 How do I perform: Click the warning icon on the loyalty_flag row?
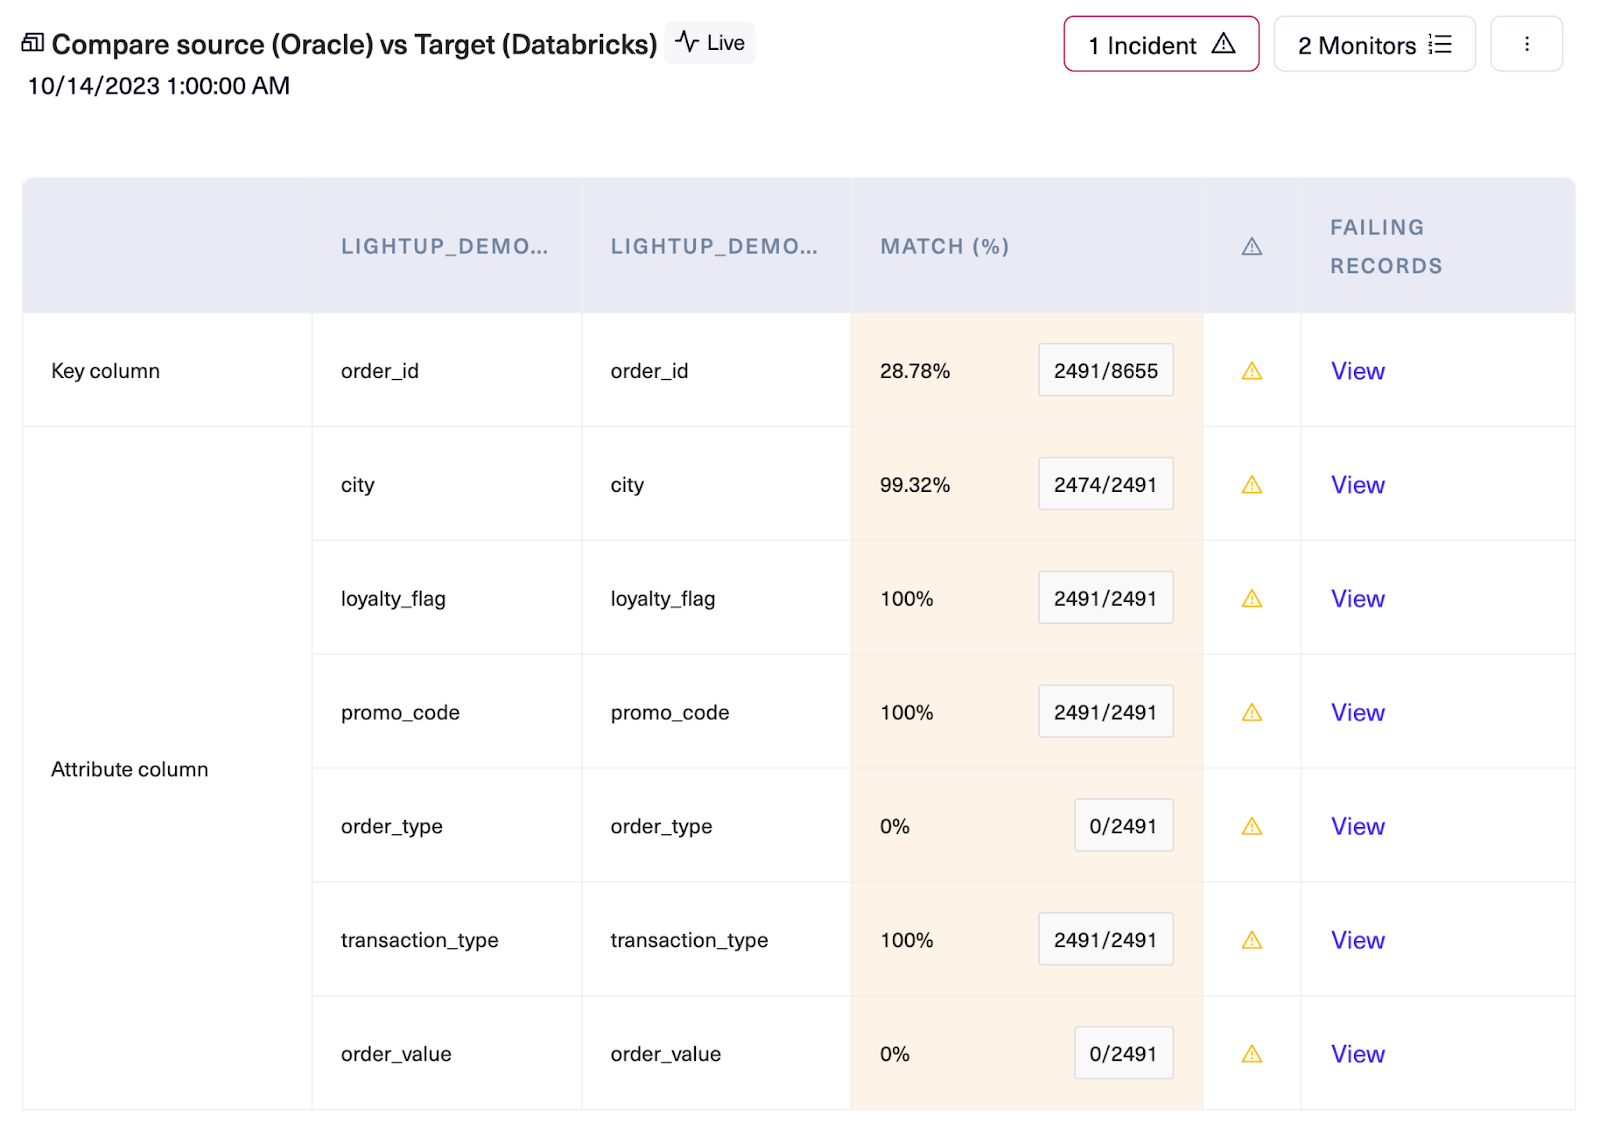(1251, 598)
